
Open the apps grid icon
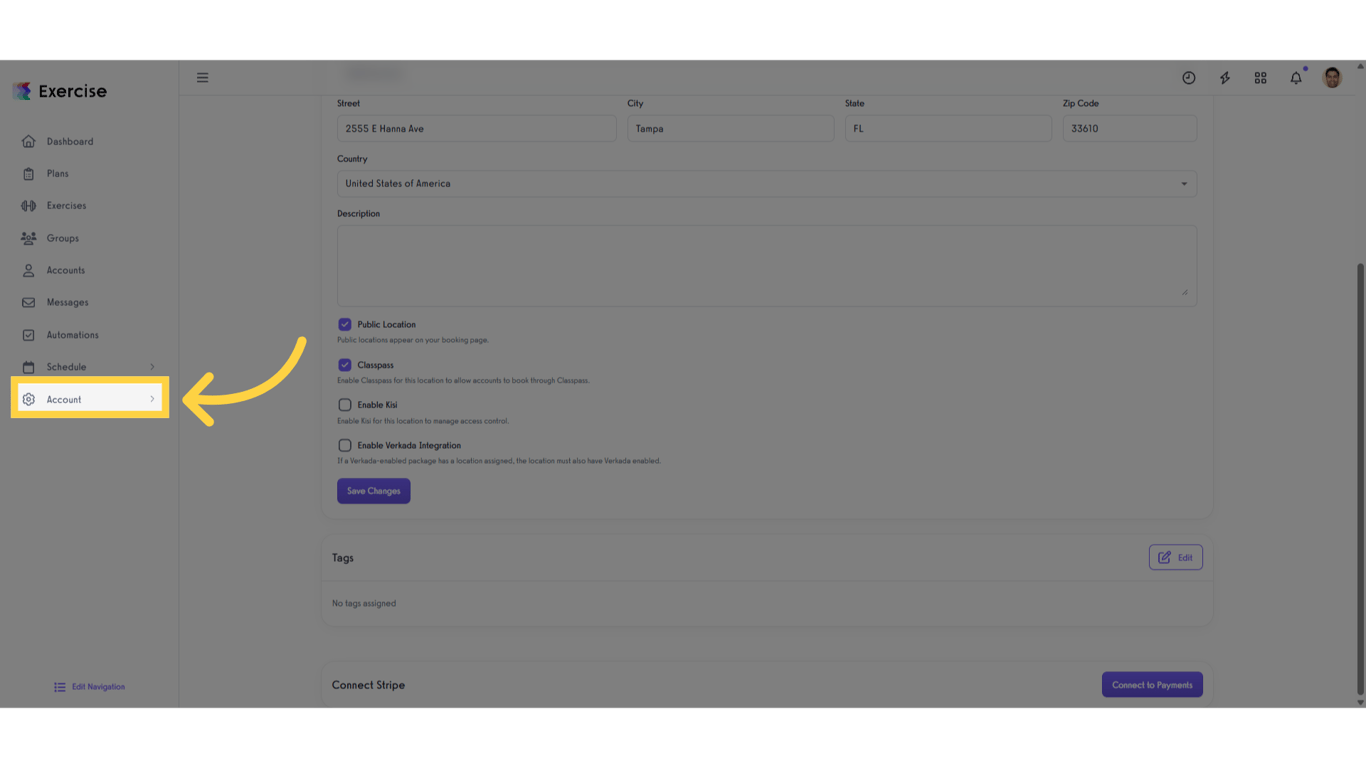click(1260, 78)
